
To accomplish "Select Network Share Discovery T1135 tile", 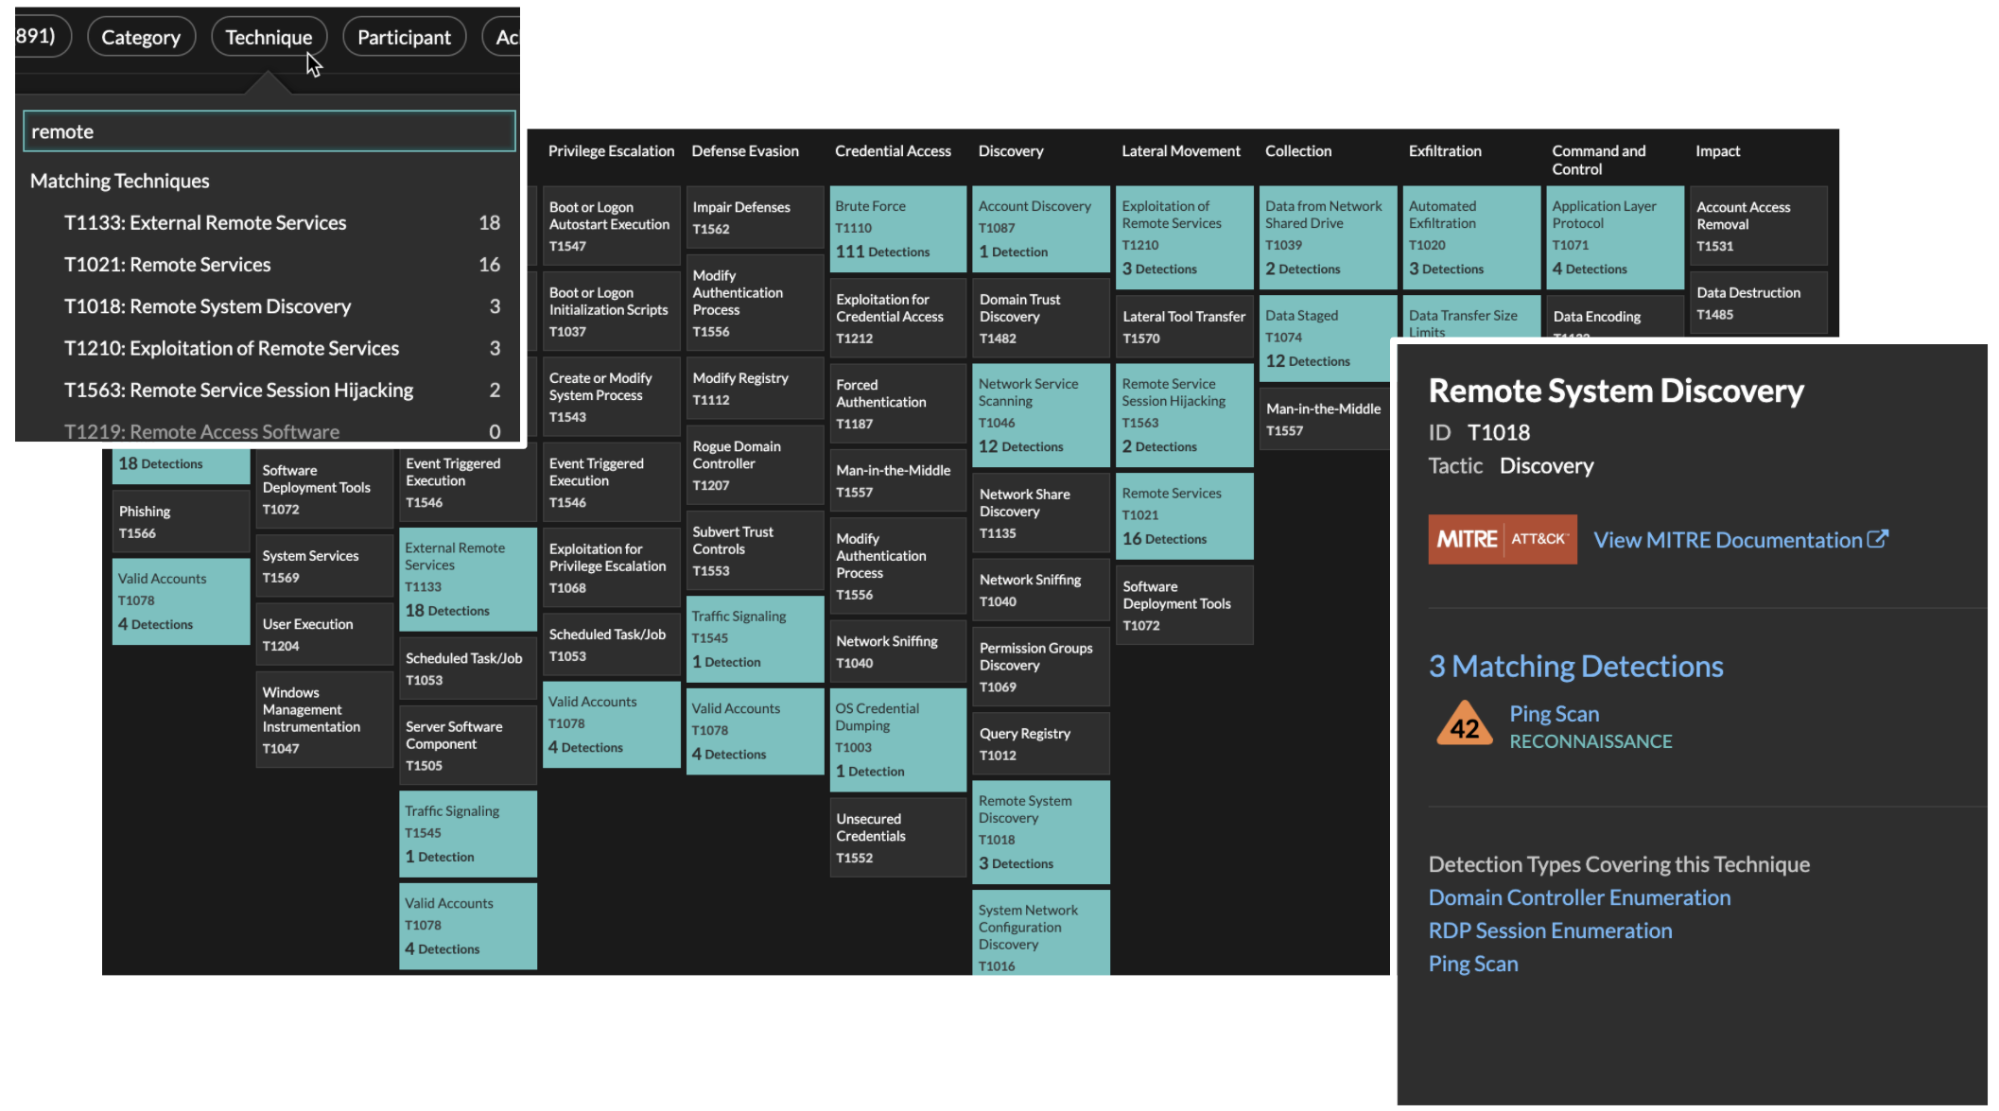I will pyautogui.click(x=1041, y=513).
